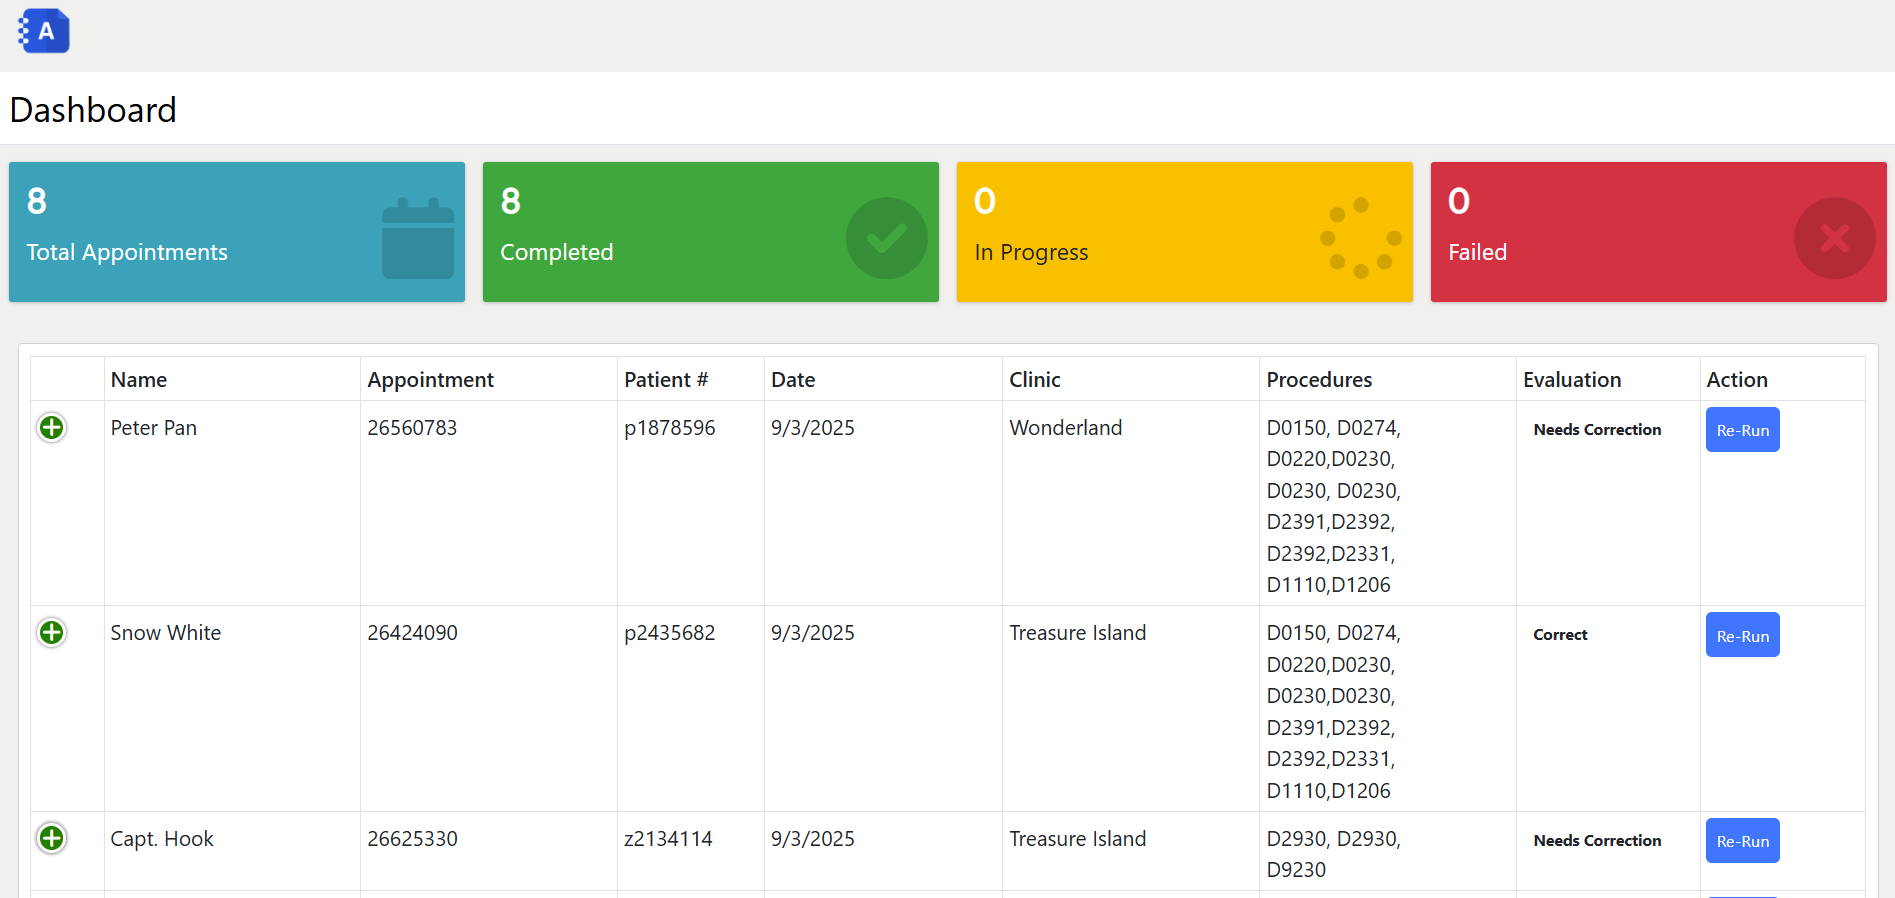Click the Correct evaluation for Snow White
The width and height of the screenshot is (1895, 898).
click(x=1560, y=635)
